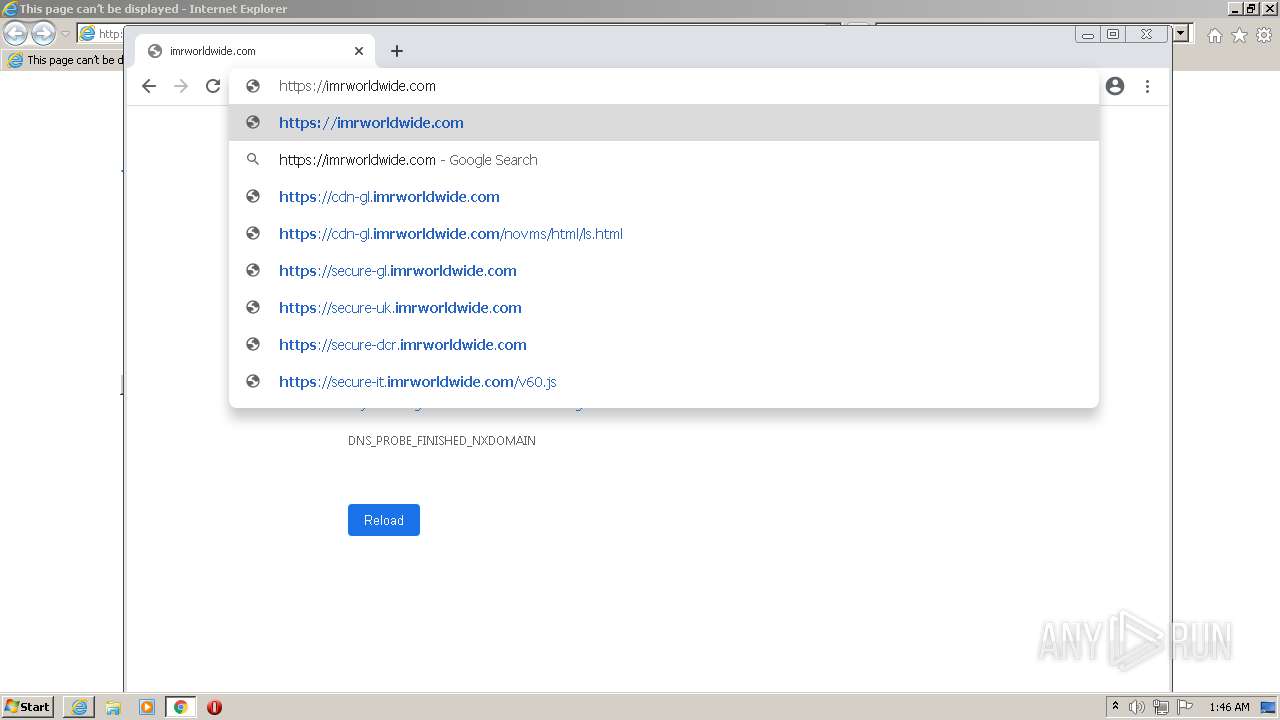The width and height of the screenshot is (1280, 720).
Task: Open Internet Explorer favorites star
Action: click(x=1239, y=35)
